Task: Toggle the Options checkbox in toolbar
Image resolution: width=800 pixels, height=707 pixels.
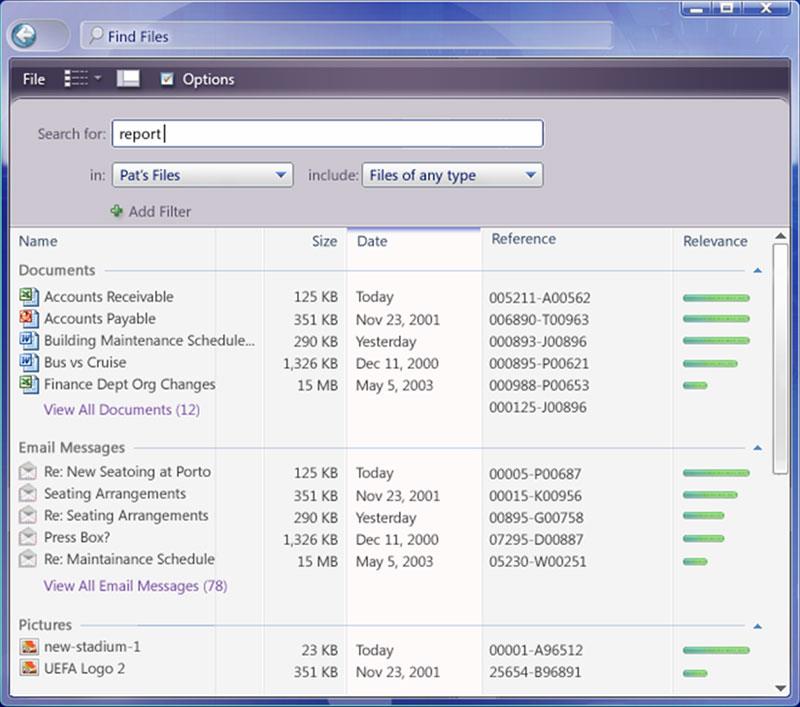Action: click(x=167, y=79)
